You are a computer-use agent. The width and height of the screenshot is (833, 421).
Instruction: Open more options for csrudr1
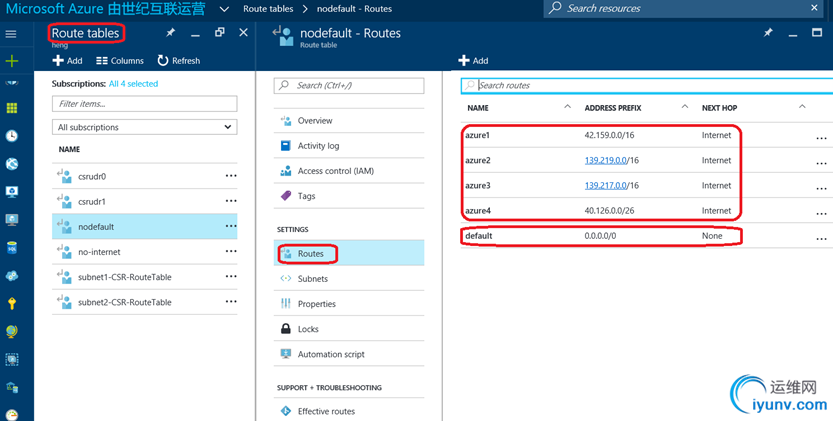point(231,201)
